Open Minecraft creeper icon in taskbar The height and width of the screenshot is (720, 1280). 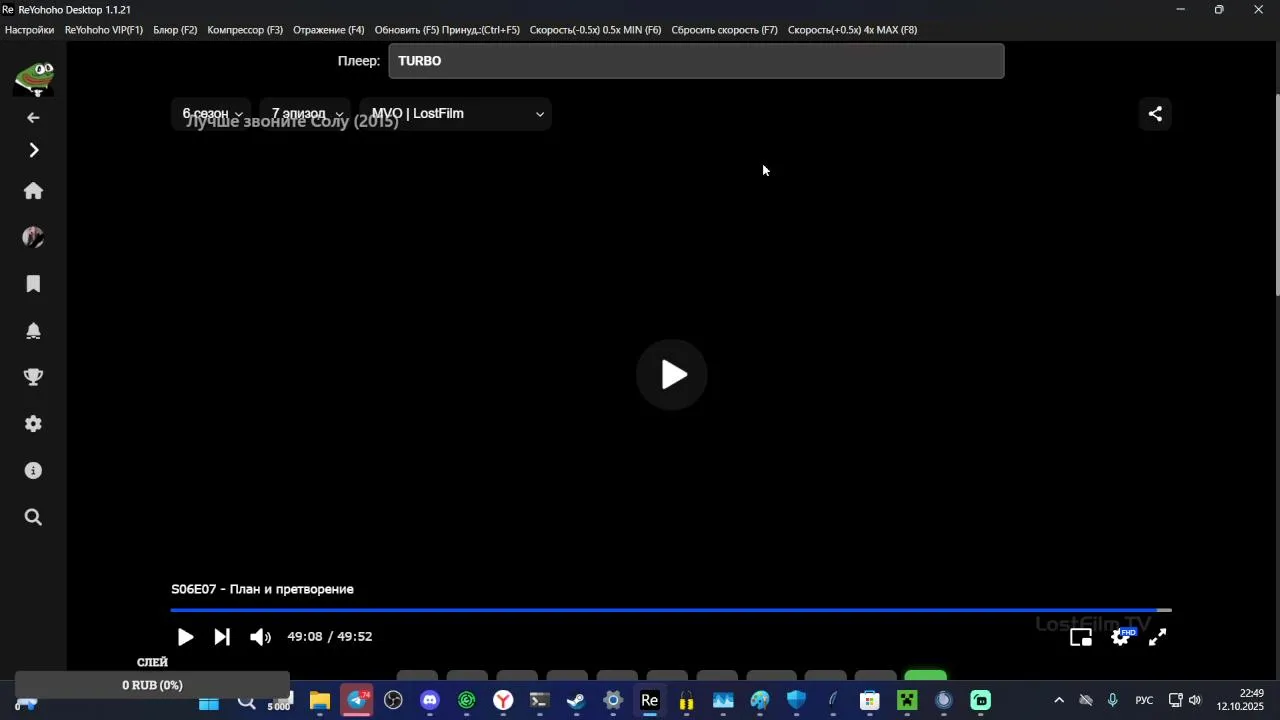coord(907,702)
